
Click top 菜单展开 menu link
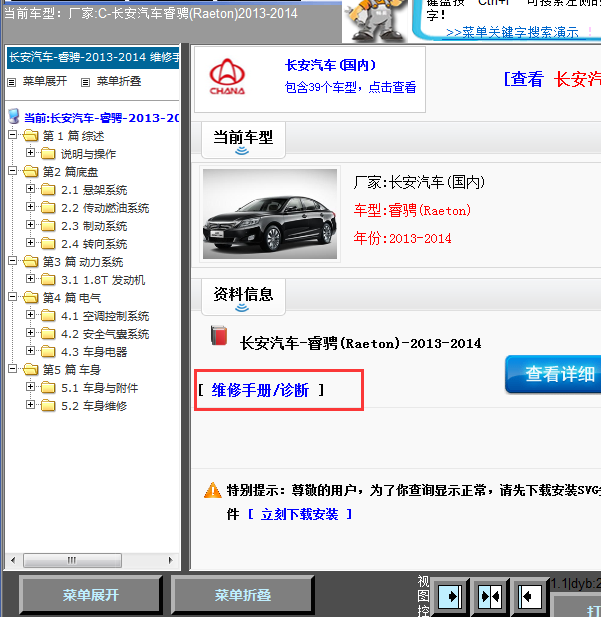click(x=45, y=81)
